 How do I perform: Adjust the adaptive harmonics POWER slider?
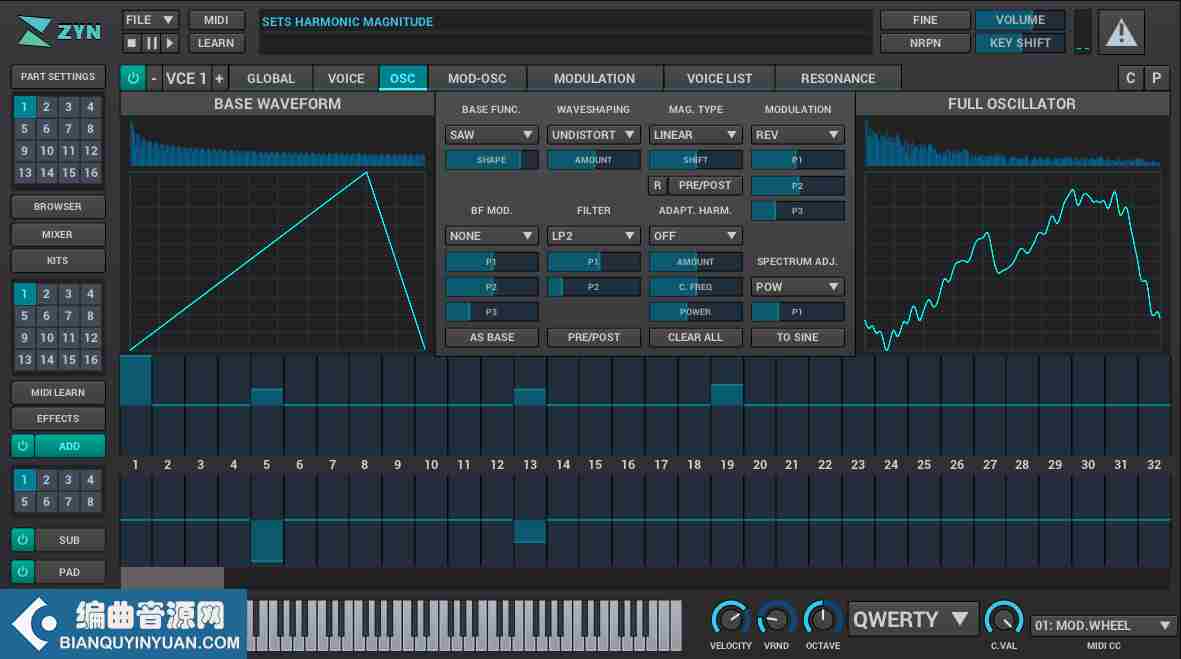point(695,312)
